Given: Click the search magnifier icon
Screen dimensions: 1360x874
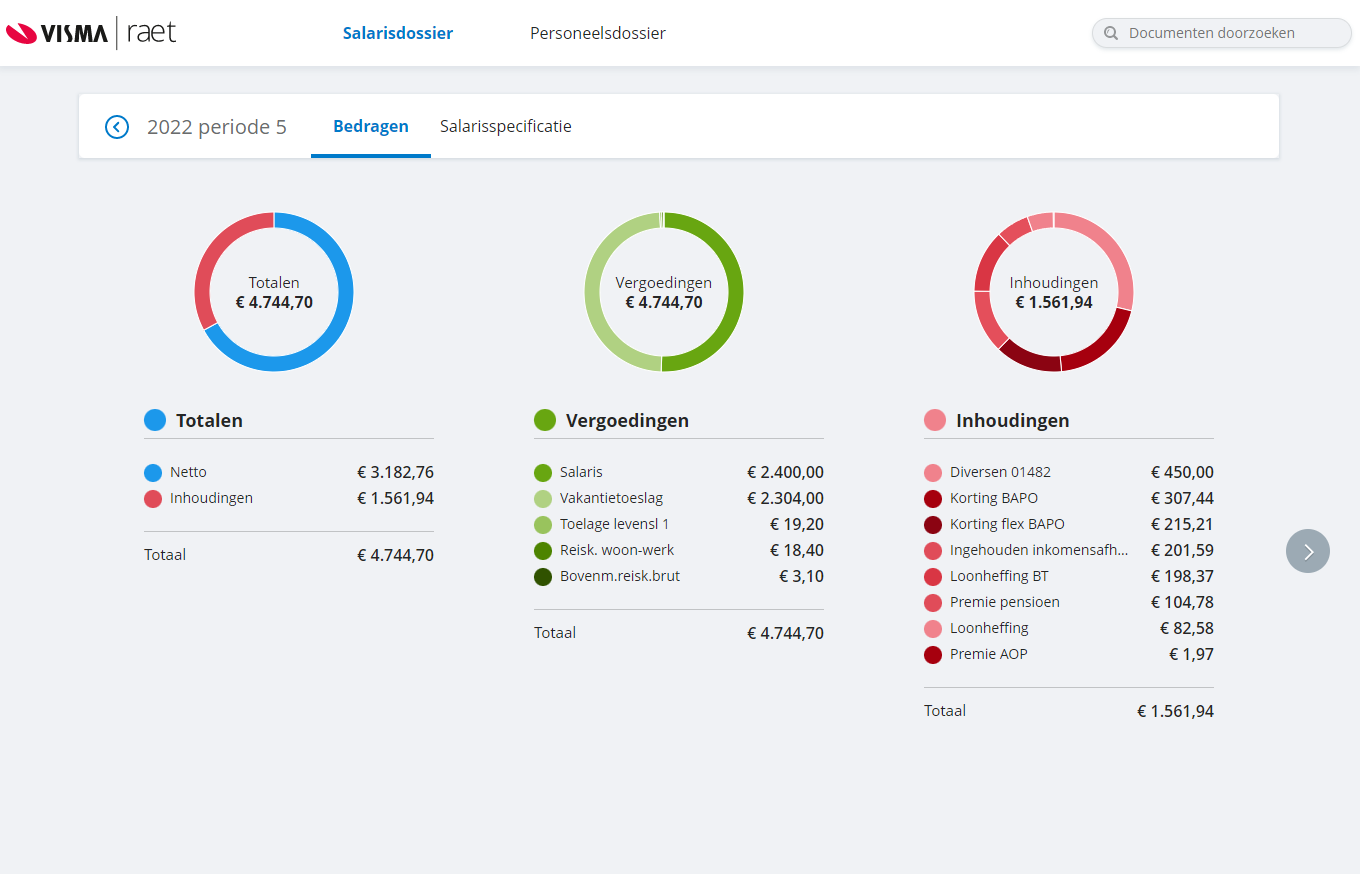Looking at the screenshot, I should click(1110, 32).
